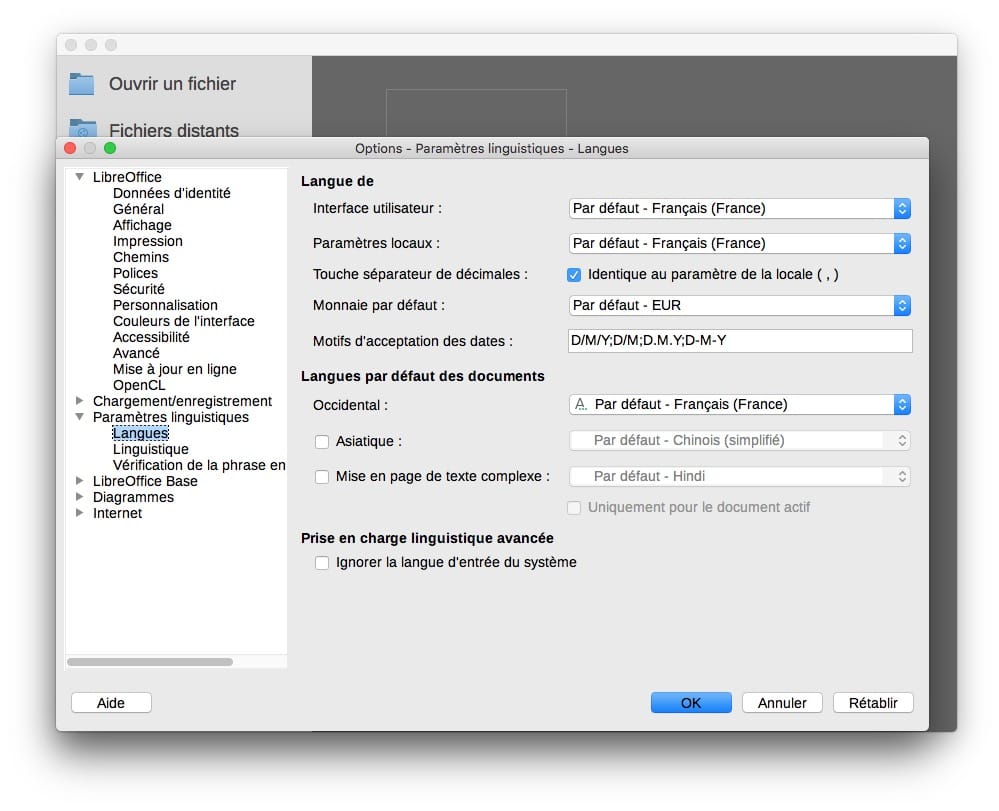999x811 pixels.
Task: Expand the Diagrammes node
Action: coord(80,496)
